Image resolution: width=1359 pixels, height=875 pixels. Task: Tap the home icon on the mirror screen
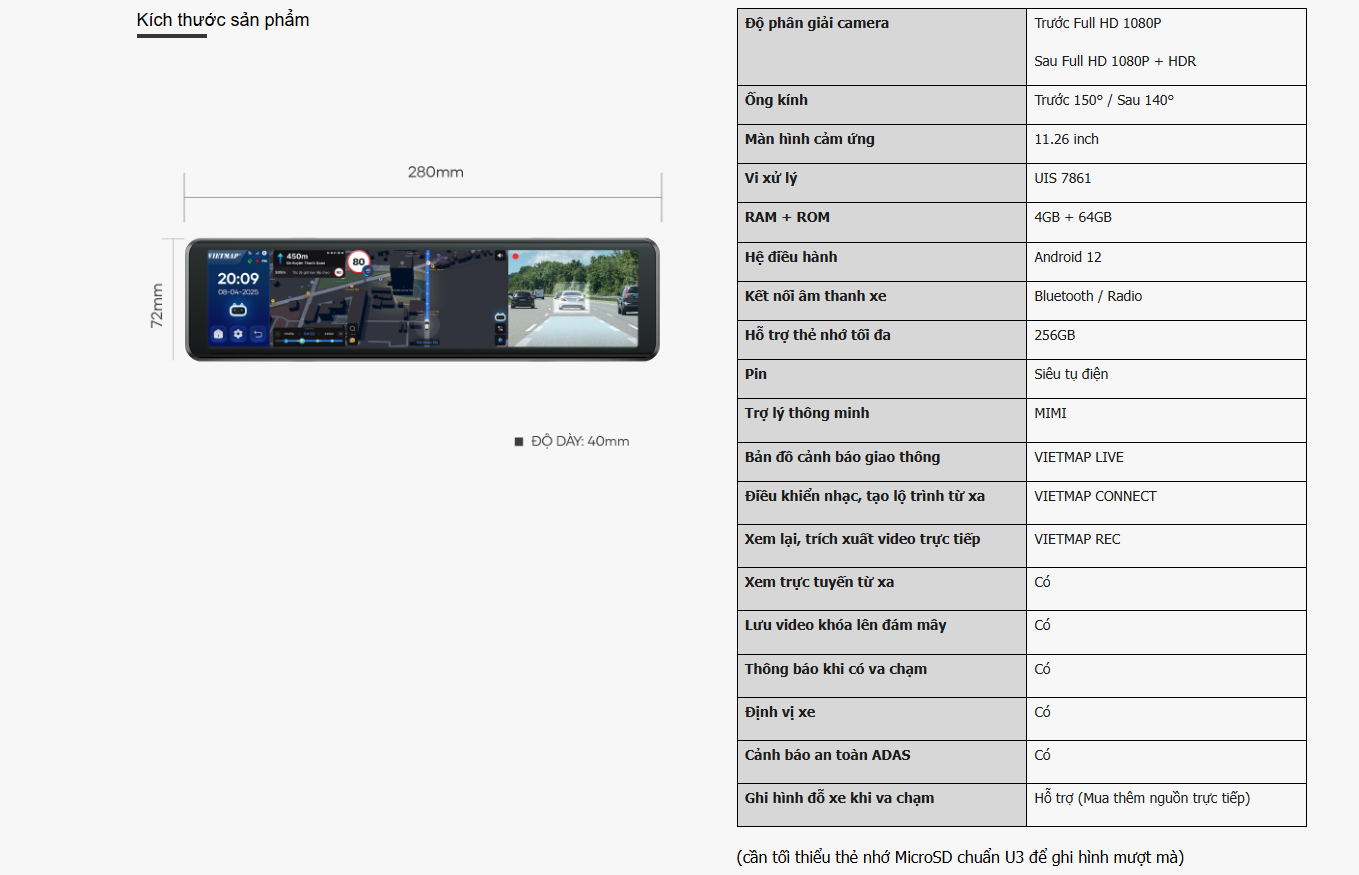[x=218, y=334]
